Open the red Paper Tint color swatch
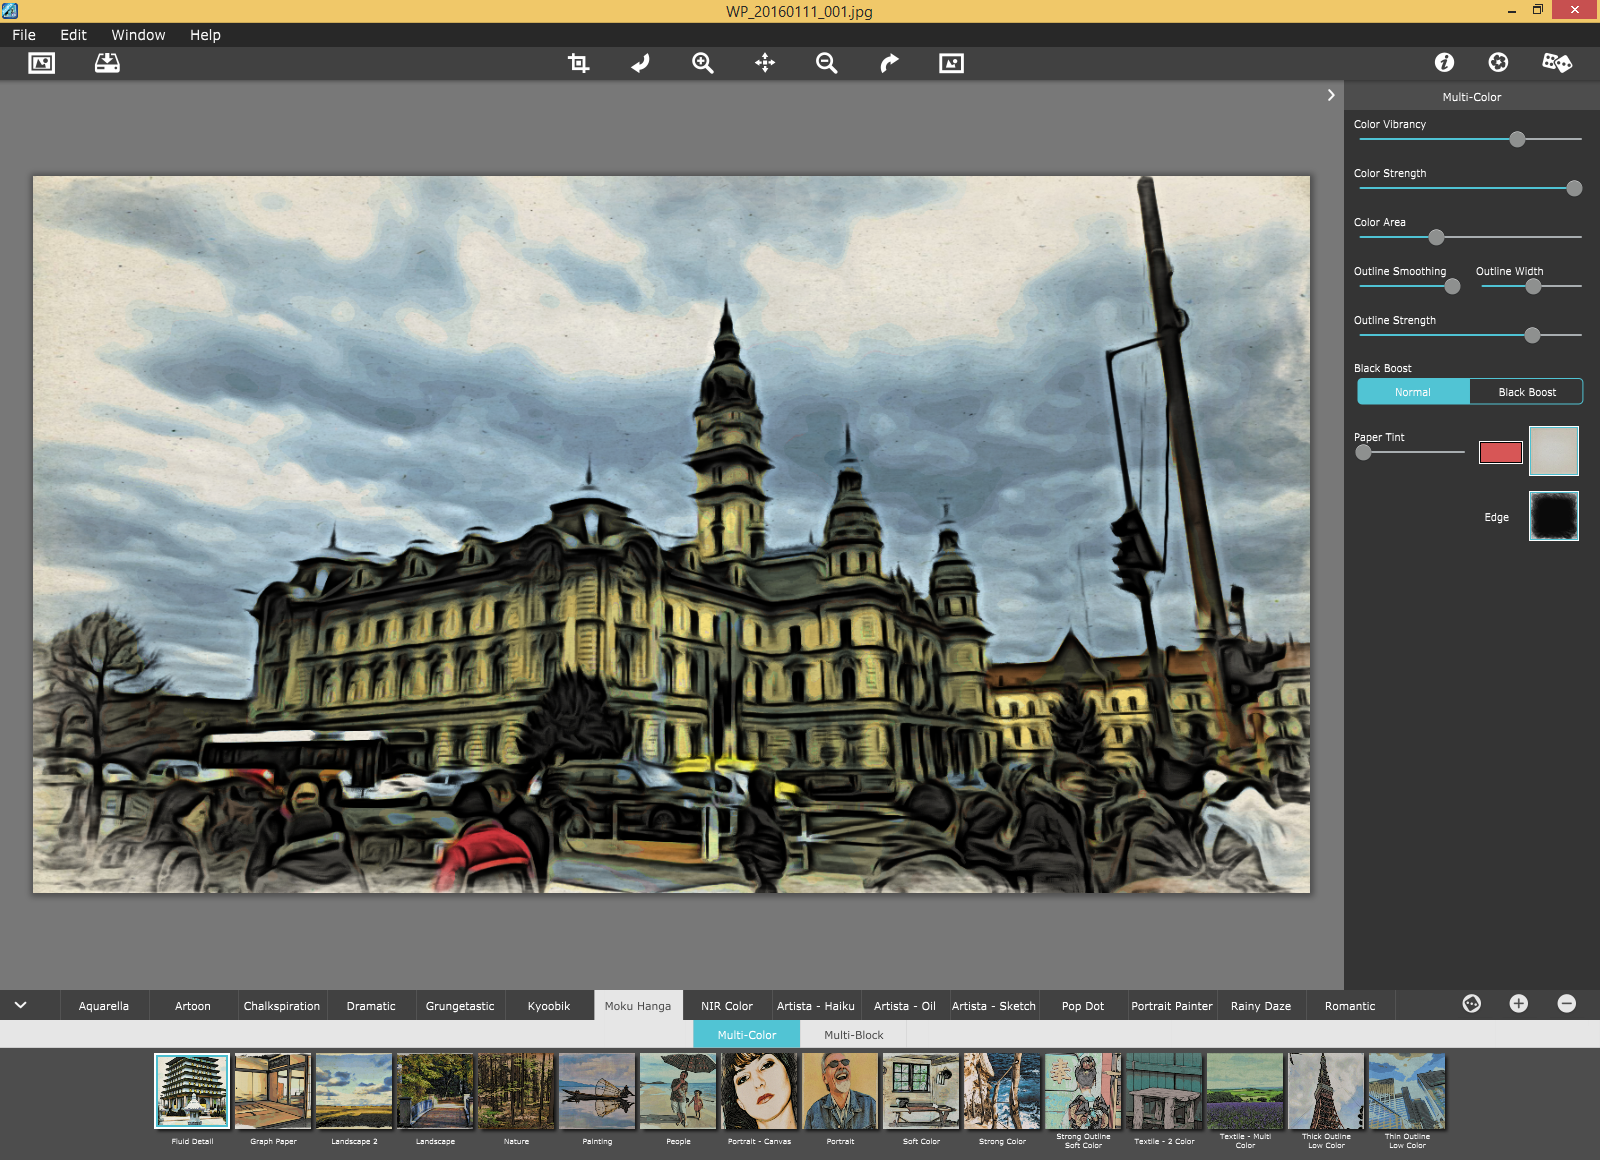This screenshot has height=1160, width=1600. [x=1500, y=452]
